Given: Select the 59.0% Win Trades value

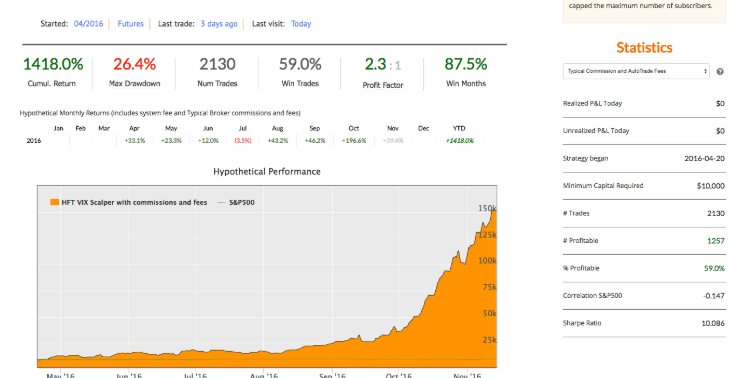Looking at the screenshot, I should click(x=300, y=64).
